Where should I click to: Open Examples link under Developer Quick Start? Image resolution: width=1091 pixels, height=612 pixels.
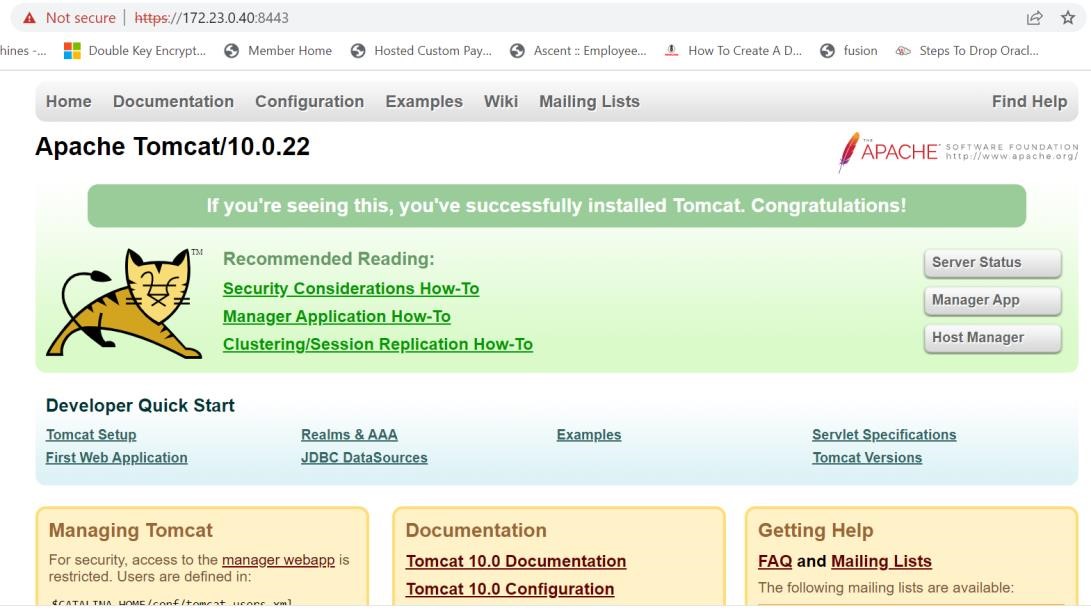[589, 435]
